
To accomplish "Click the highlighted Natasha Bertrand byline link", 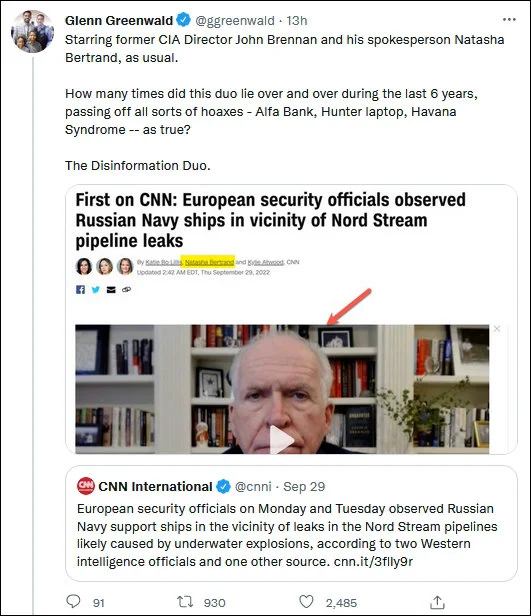I will pos(209,262).
